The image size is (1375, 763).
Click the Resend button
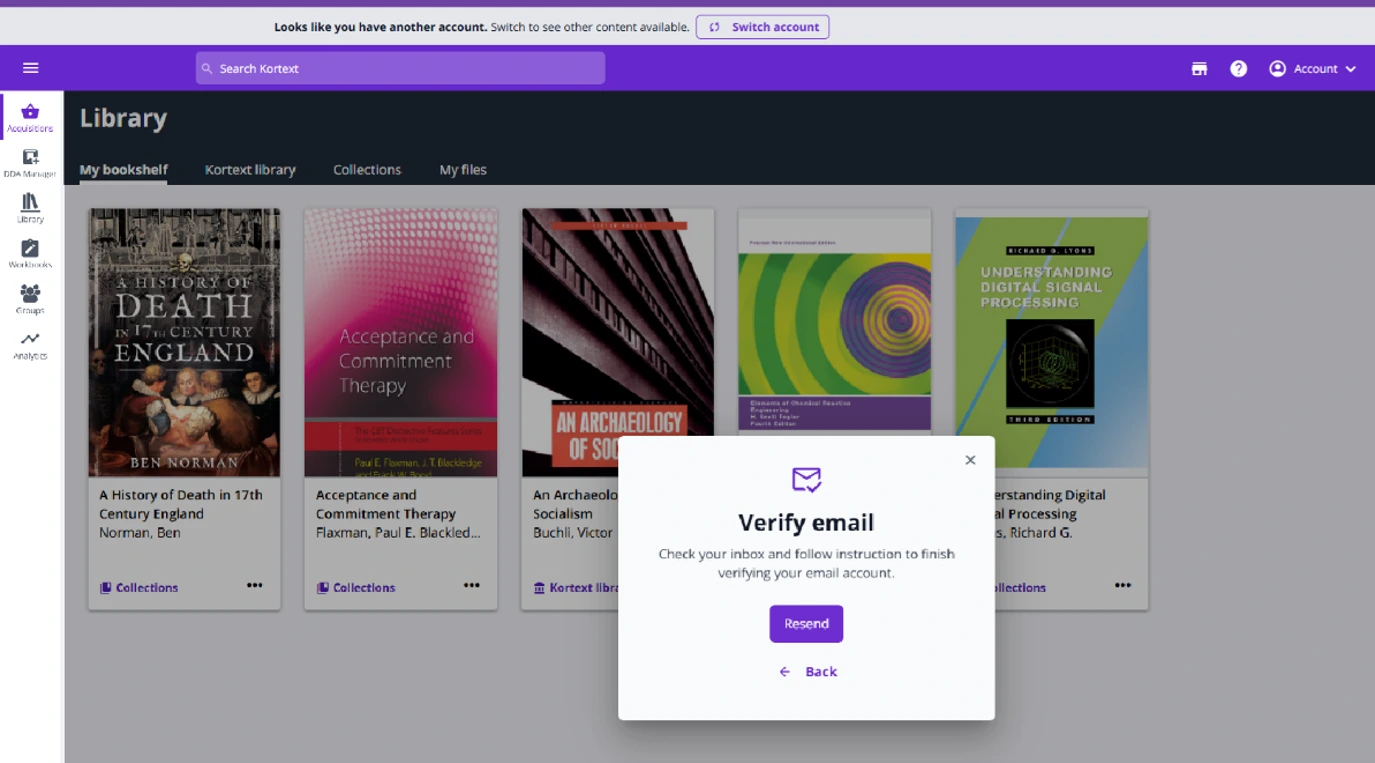click(x=806, y=624)
